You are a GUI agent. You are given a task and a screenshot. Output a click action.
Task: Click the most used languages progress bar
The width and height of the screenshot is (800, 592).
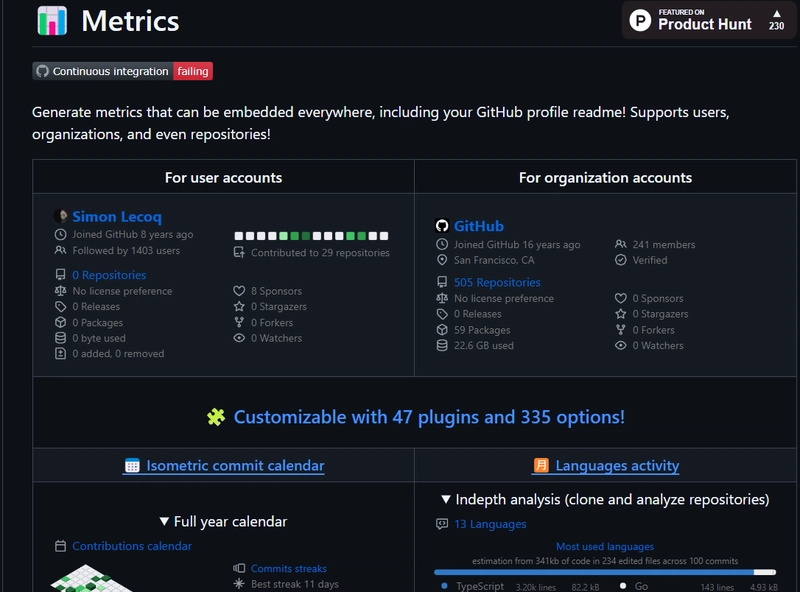pos(605,572)
